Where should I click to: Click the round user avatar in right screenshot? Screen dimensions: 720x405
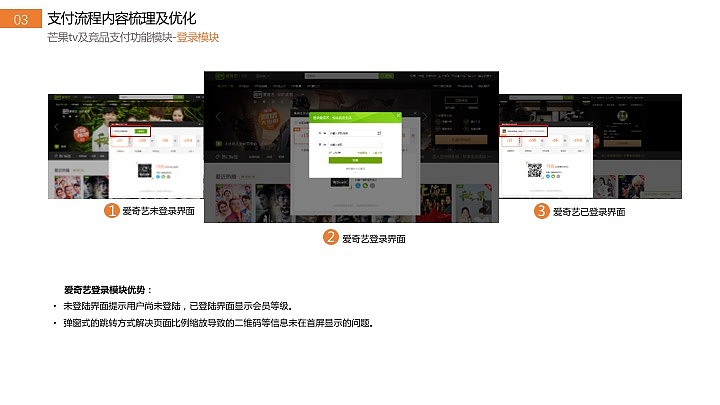pyautogui.click(x=622, y=116)
